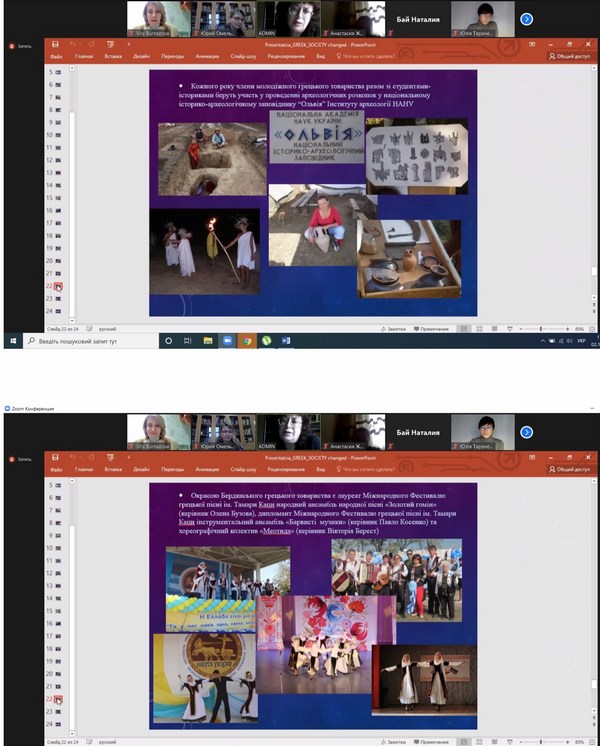600x746 pixels.
Task: Toggle Примечания comments pane in upper screenshot
Action: (x=431, y=329)
